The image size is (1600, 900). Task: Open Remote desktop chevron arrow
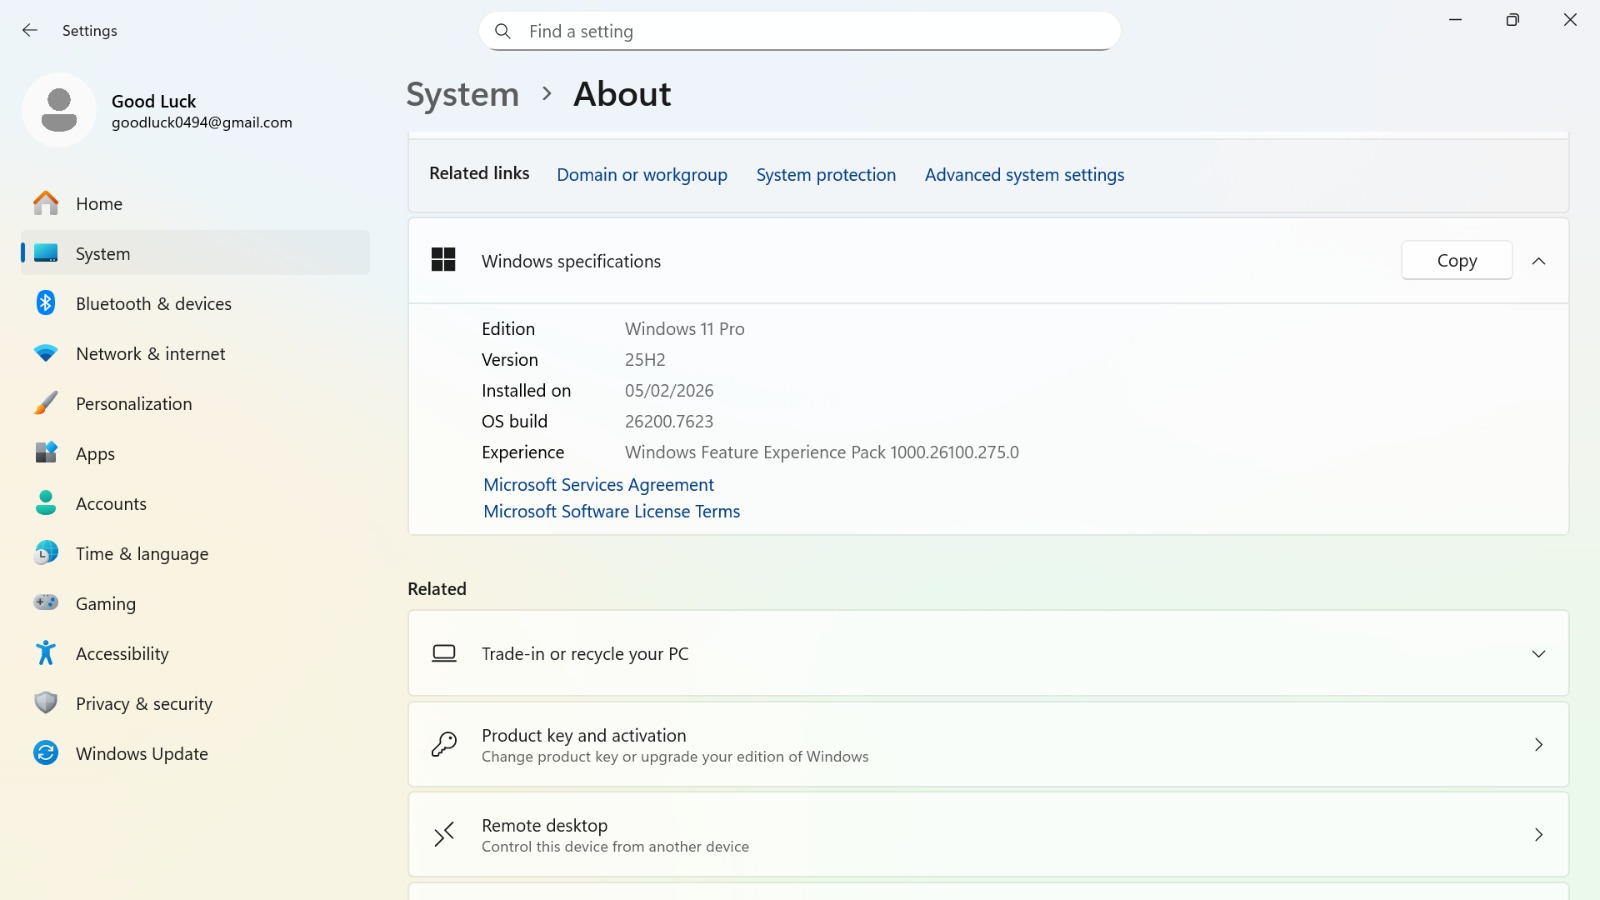click(1539, 835)
